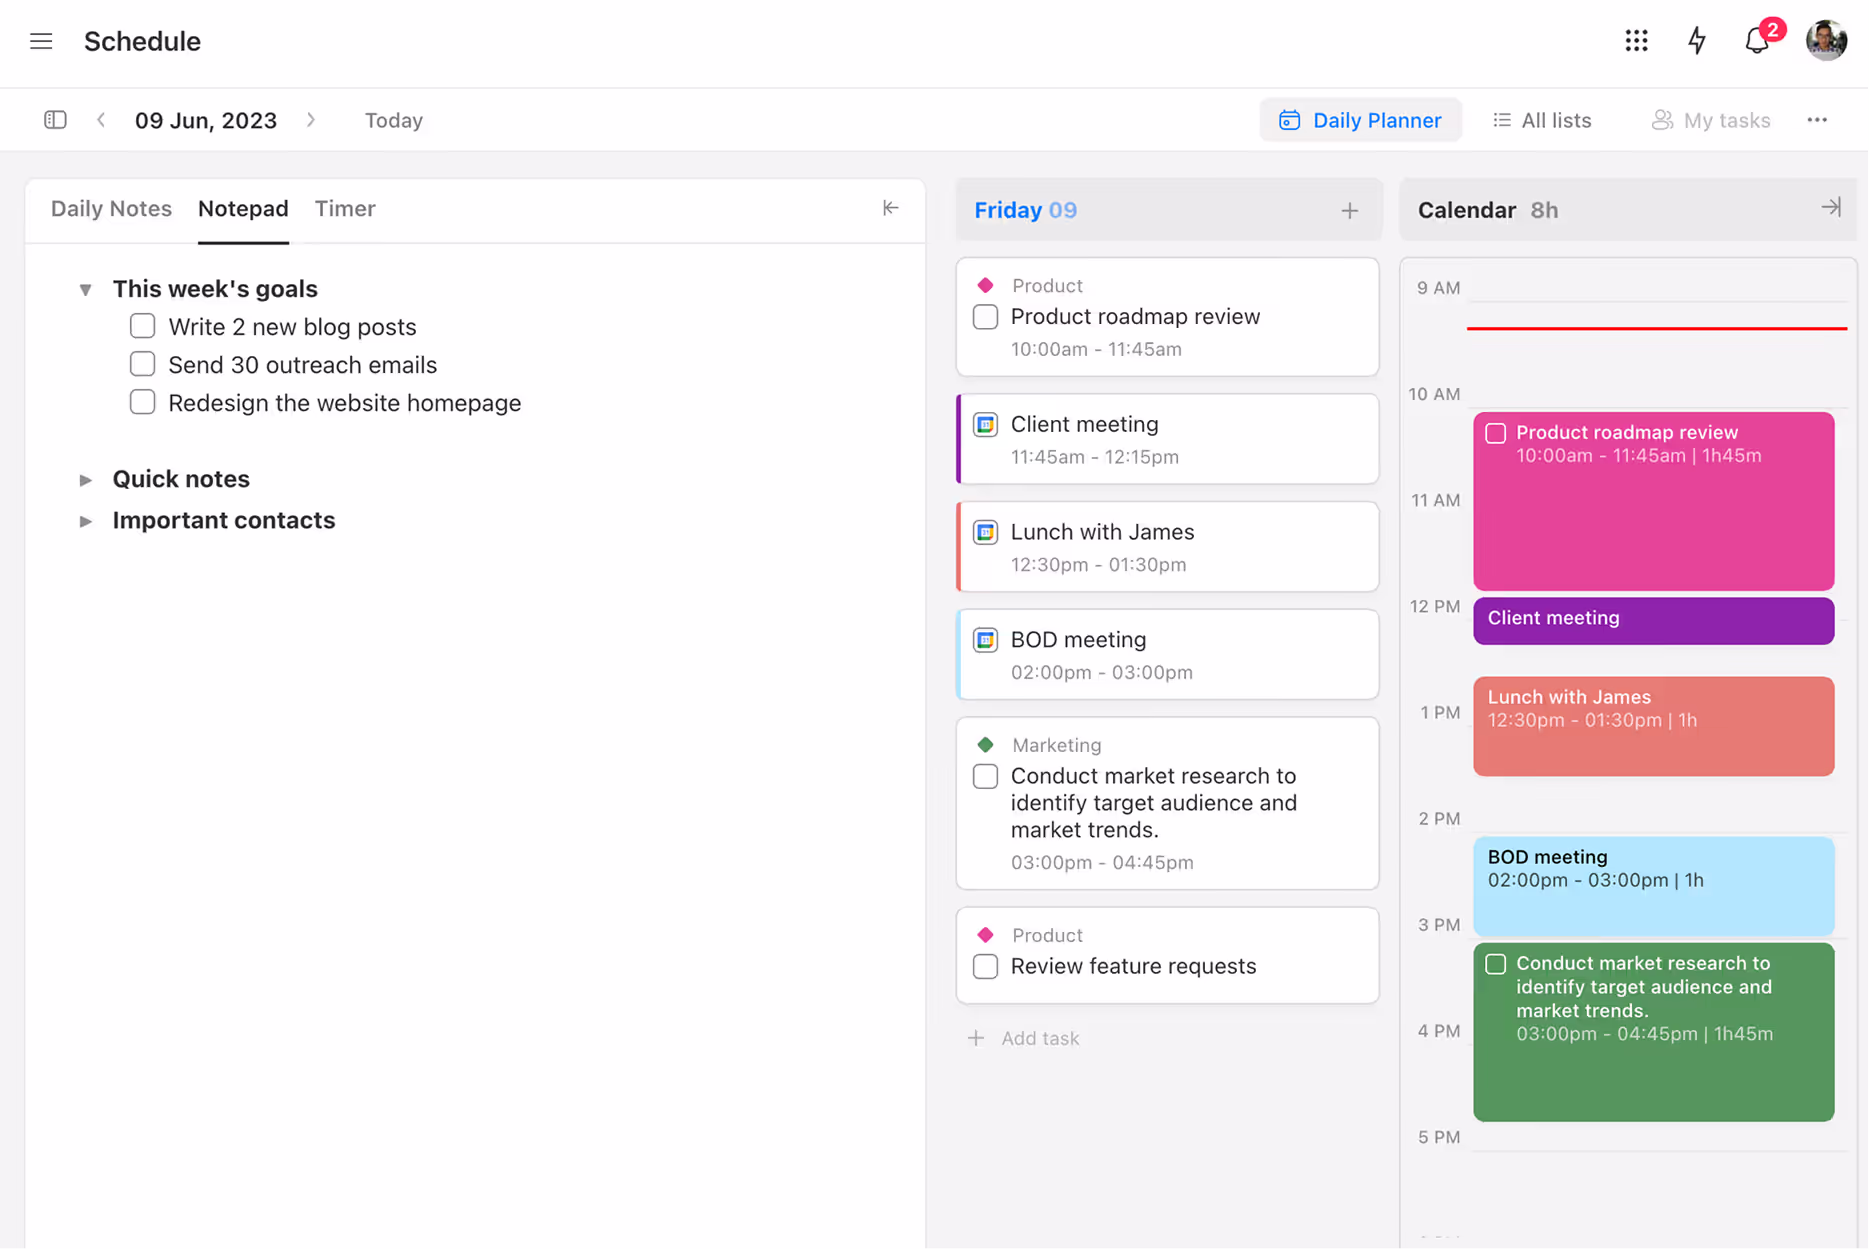This screenshot has width=1869, height=1249.
Task: Open the Timer tab
Action: pyautogui.click(x=345, y=208)
